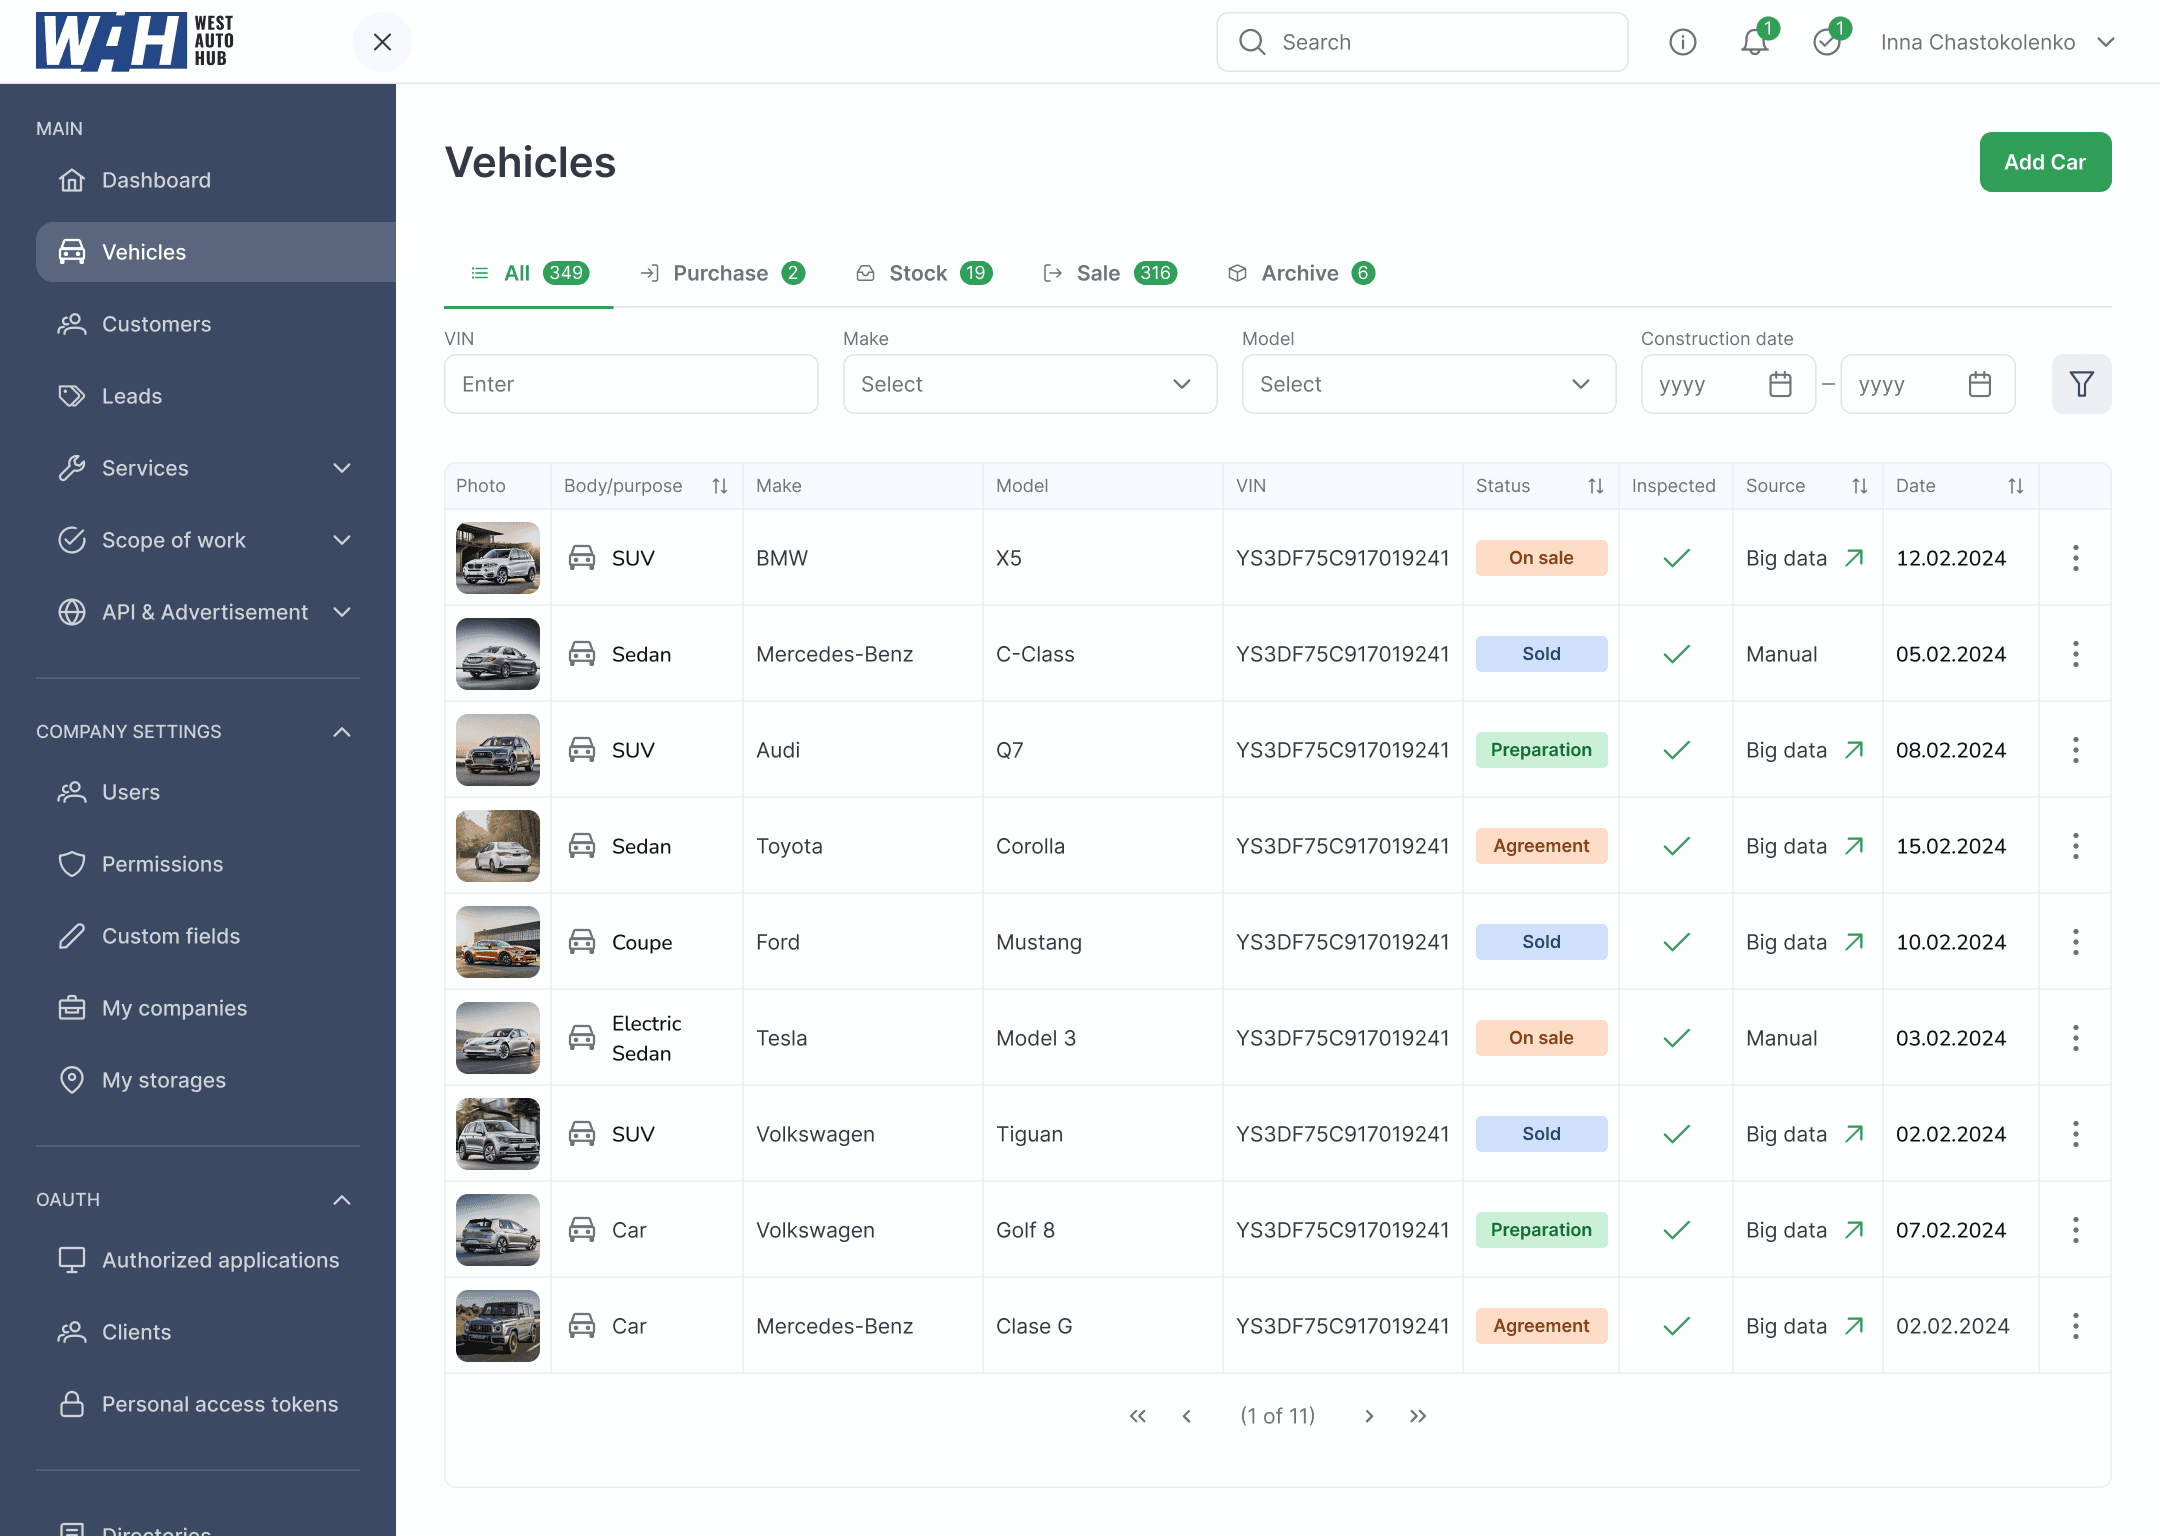Go to Customers in sidebar
Viewport: 2160px width, 1536px height.
(x=157, y=324)
